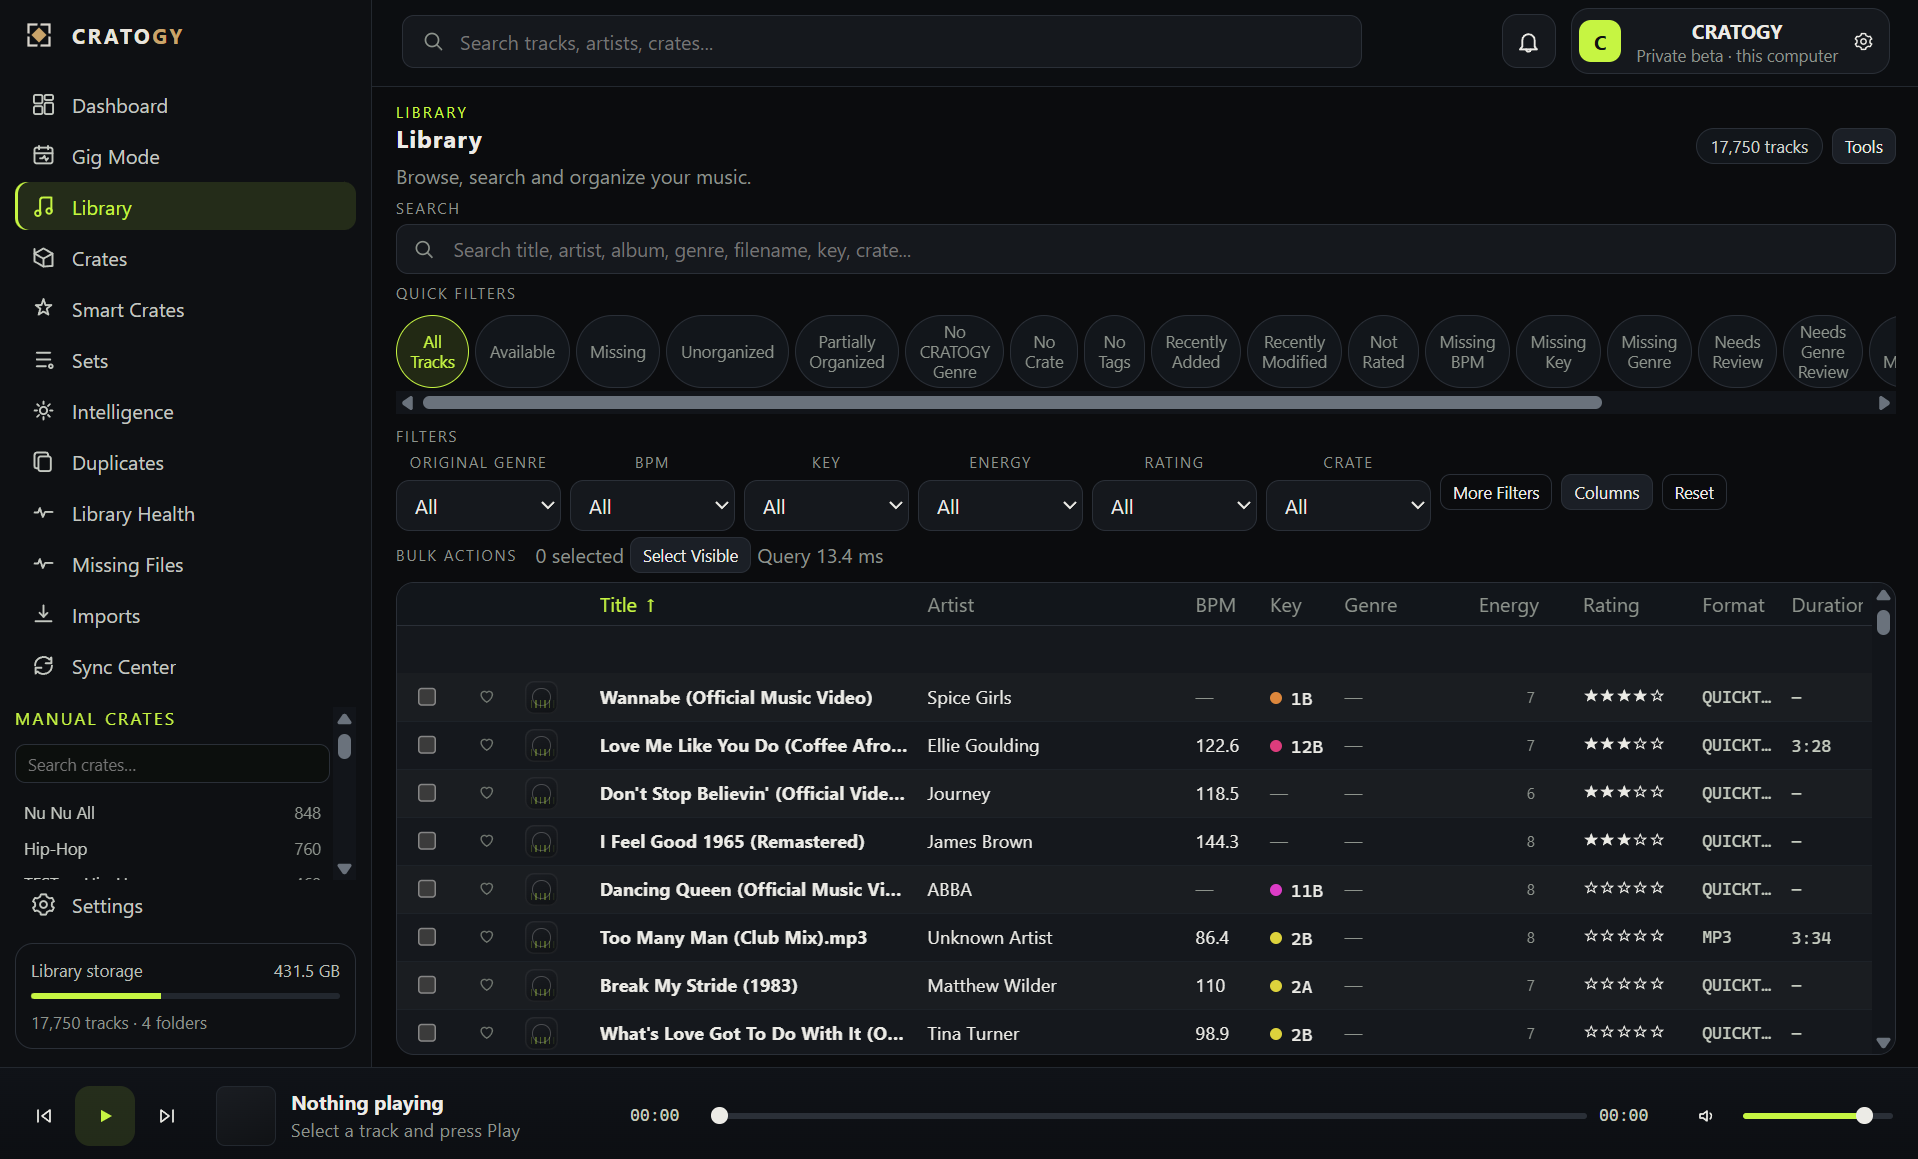Go to Dashboard in the sidebar
Screen dimensions: 1918x1159
coord(186,105)
